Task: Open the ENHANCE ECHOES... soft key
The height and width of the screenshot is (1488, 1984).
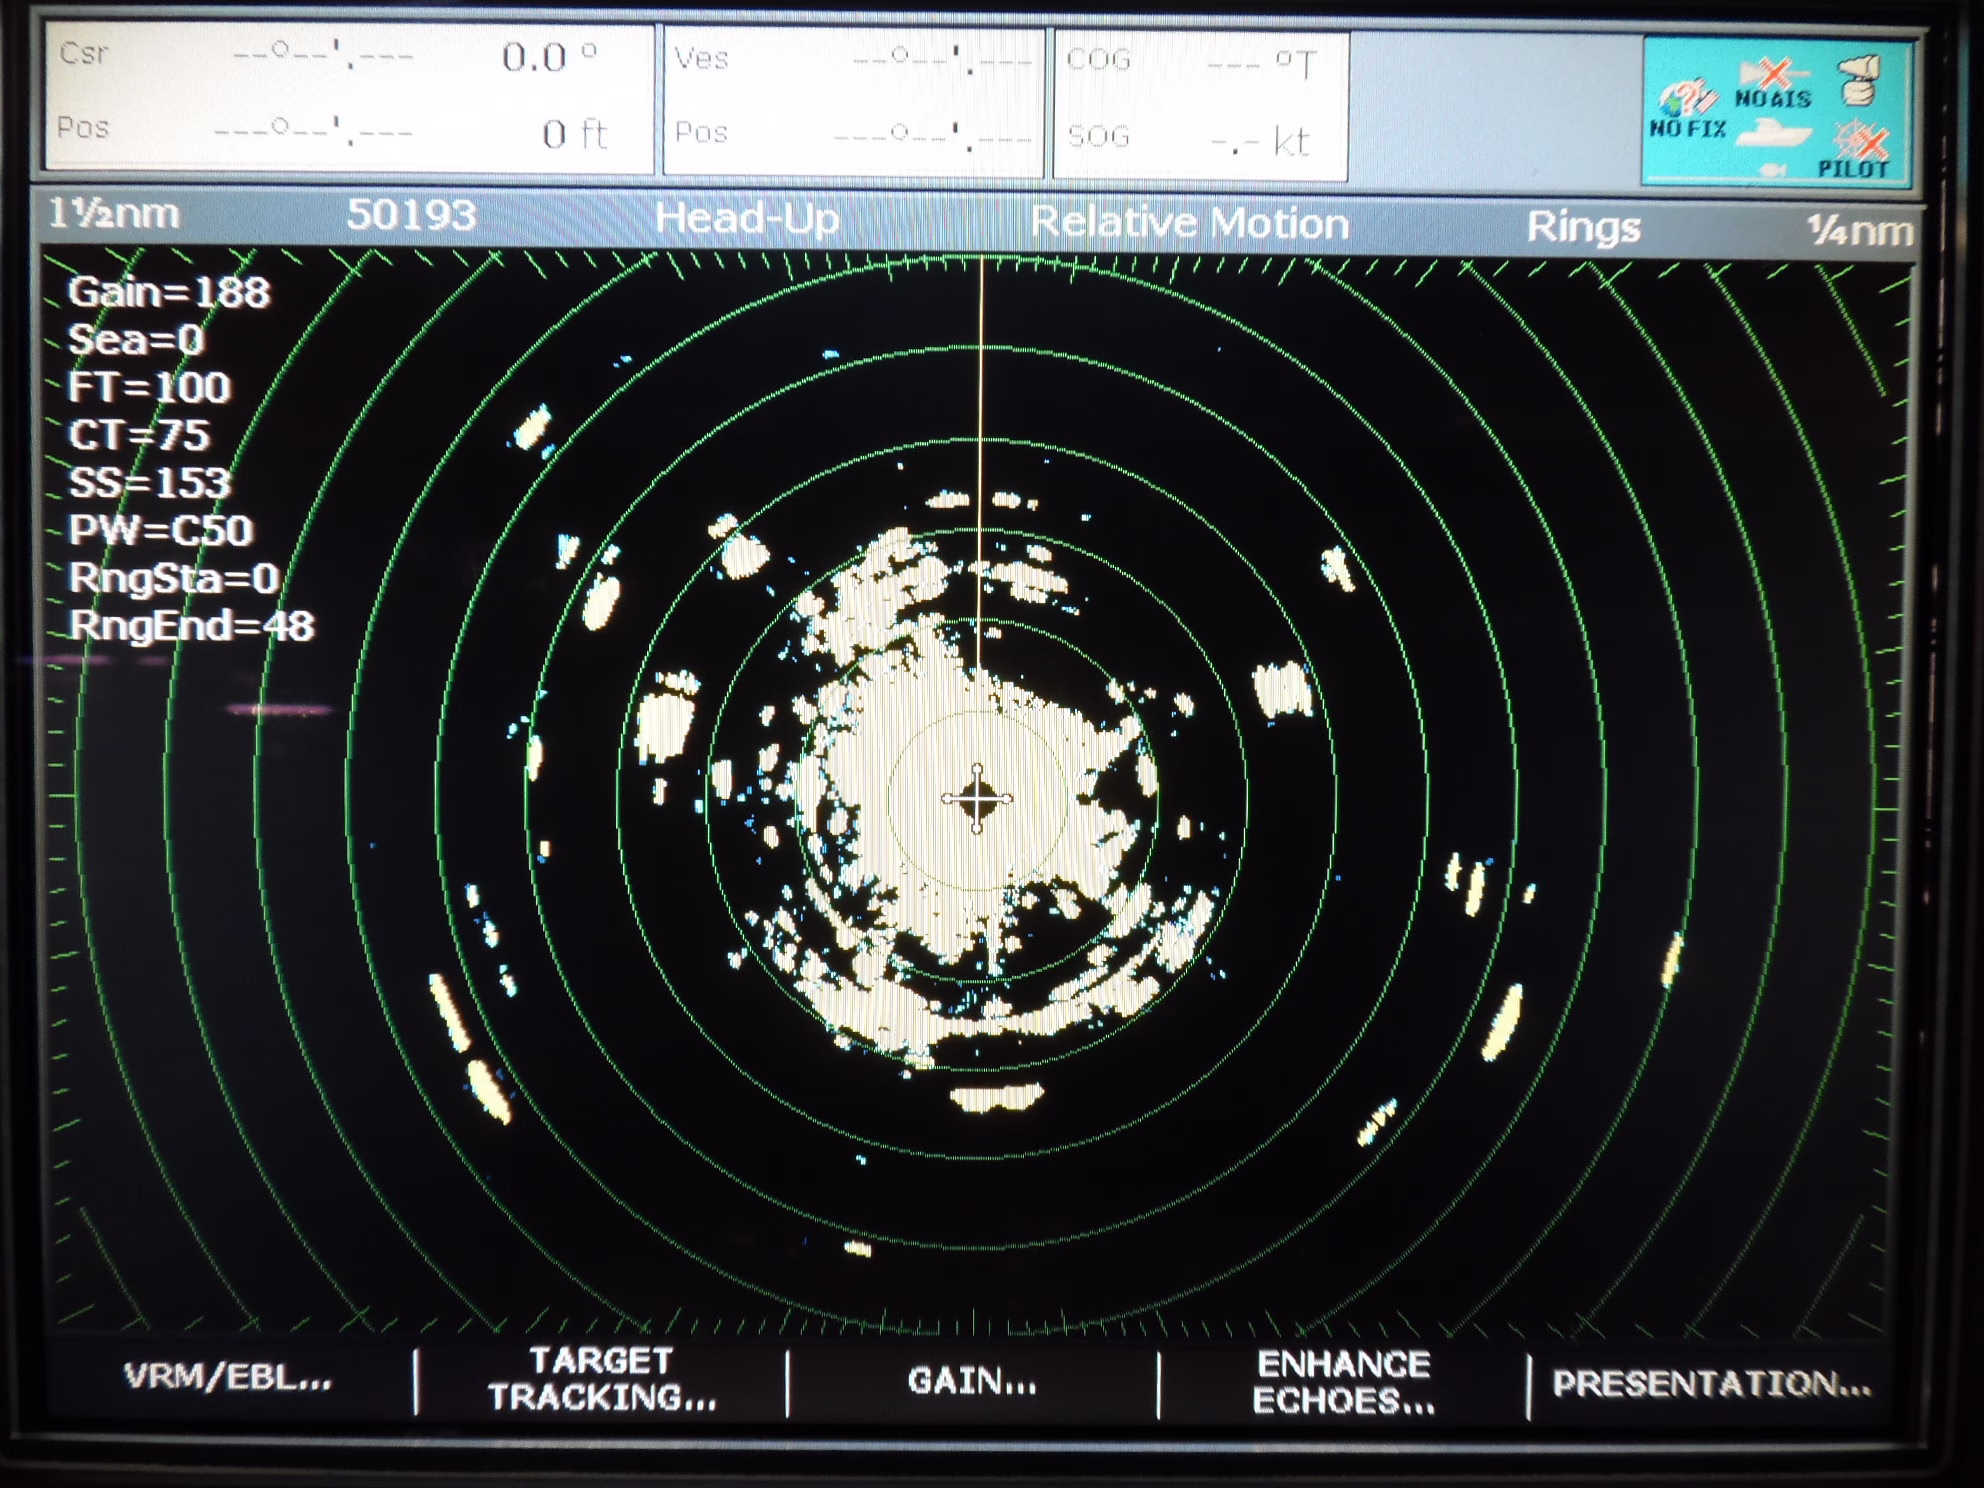Action: [1344, 1382]
